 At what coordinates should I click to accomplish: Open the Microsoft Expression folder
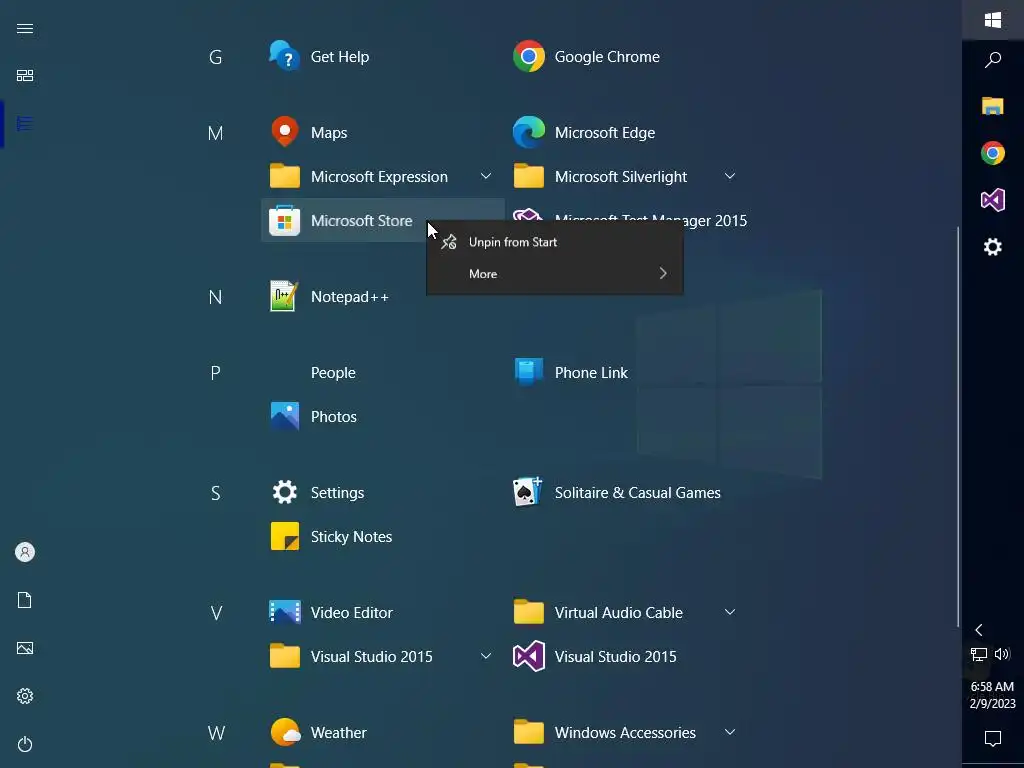pos(383,176)
